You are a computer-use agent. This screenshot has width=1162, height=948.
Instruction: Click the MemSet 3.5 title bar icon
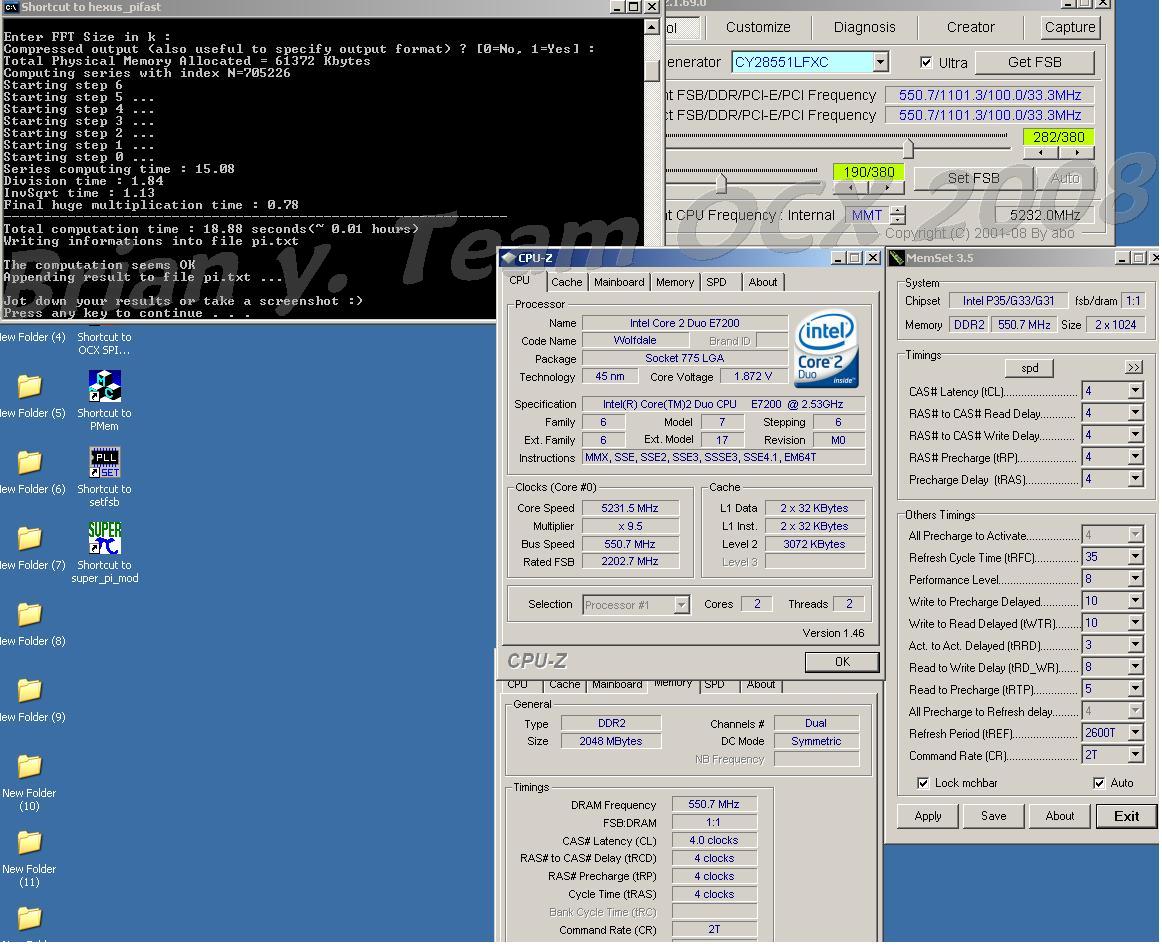897,258
